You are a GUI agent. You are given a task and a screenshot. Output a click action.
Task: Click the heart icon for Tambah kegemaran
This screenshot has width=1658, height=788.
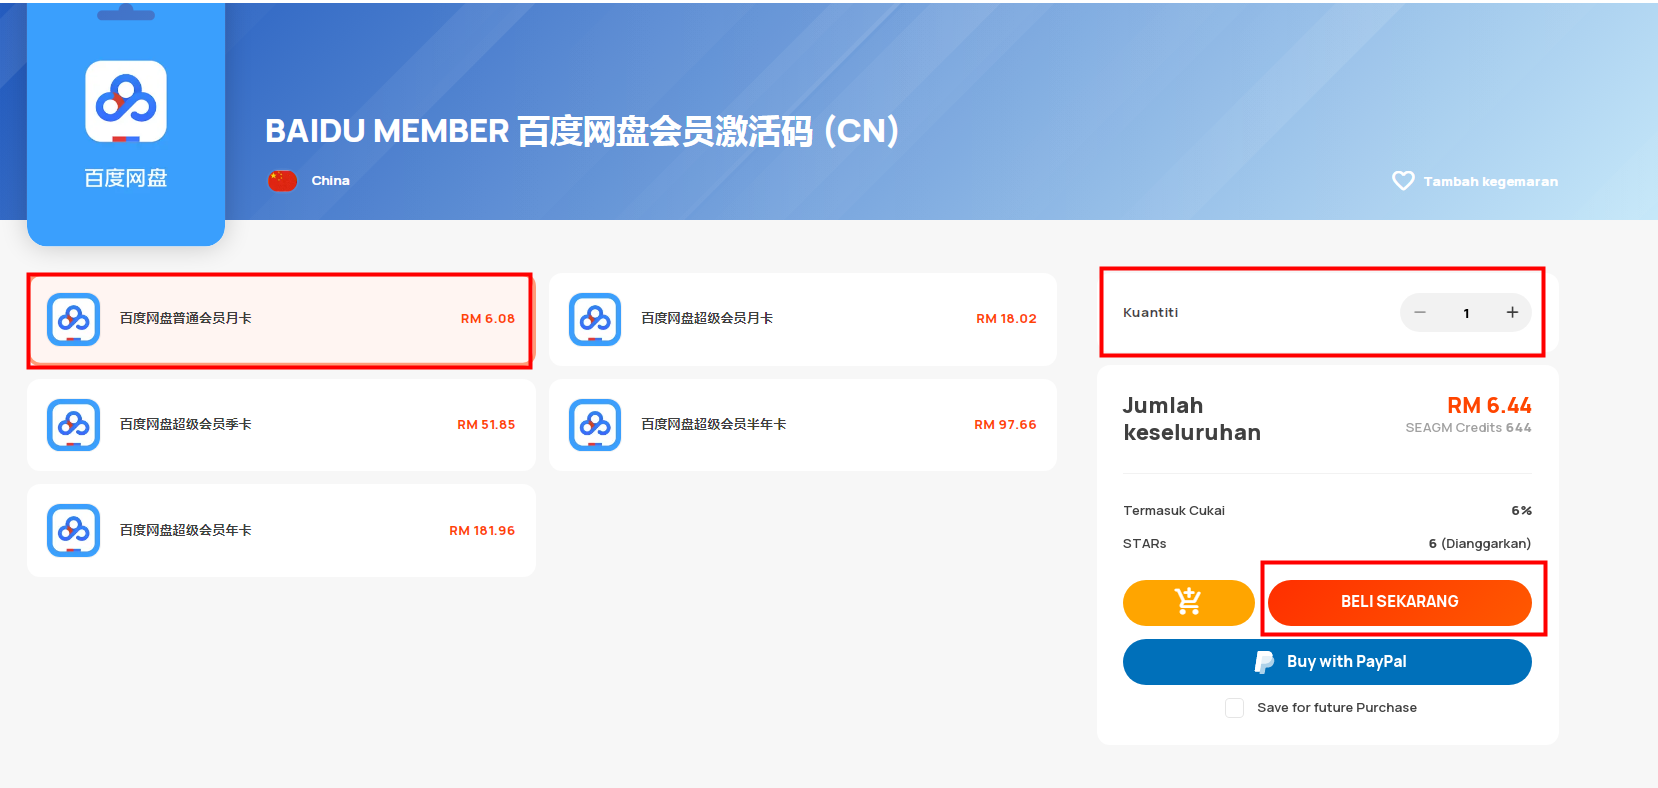coord(1403,181)
